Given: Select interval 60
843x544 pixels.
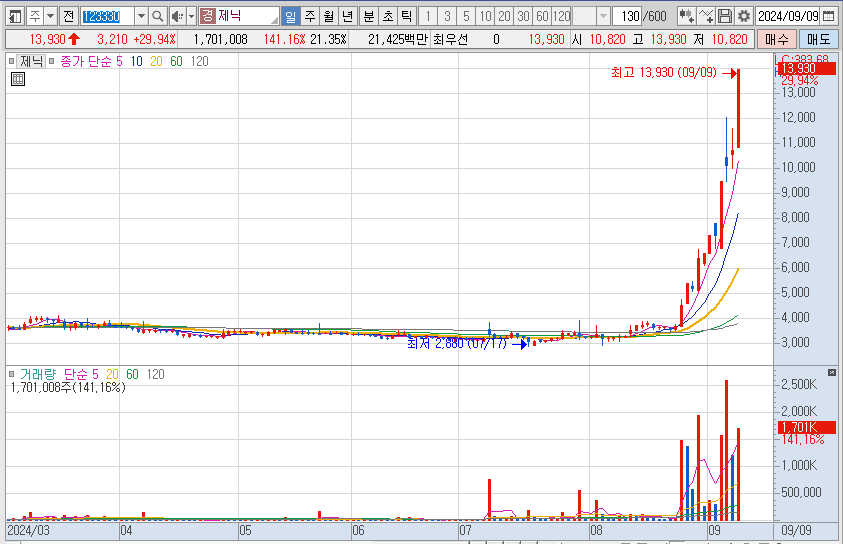Looking at the screenshot, I should pyautogui.click(x=542, y=16).
